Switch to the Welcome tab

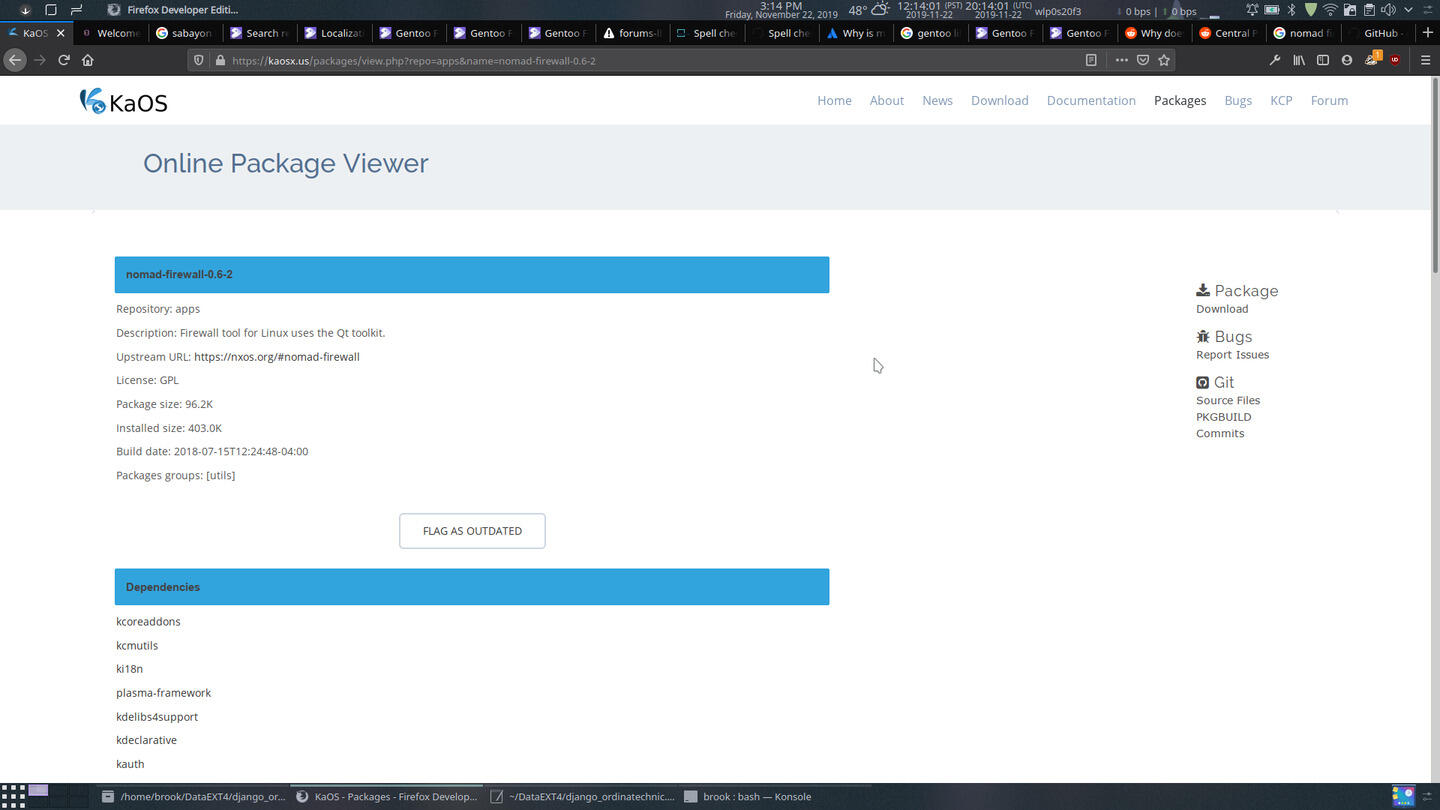110,33
